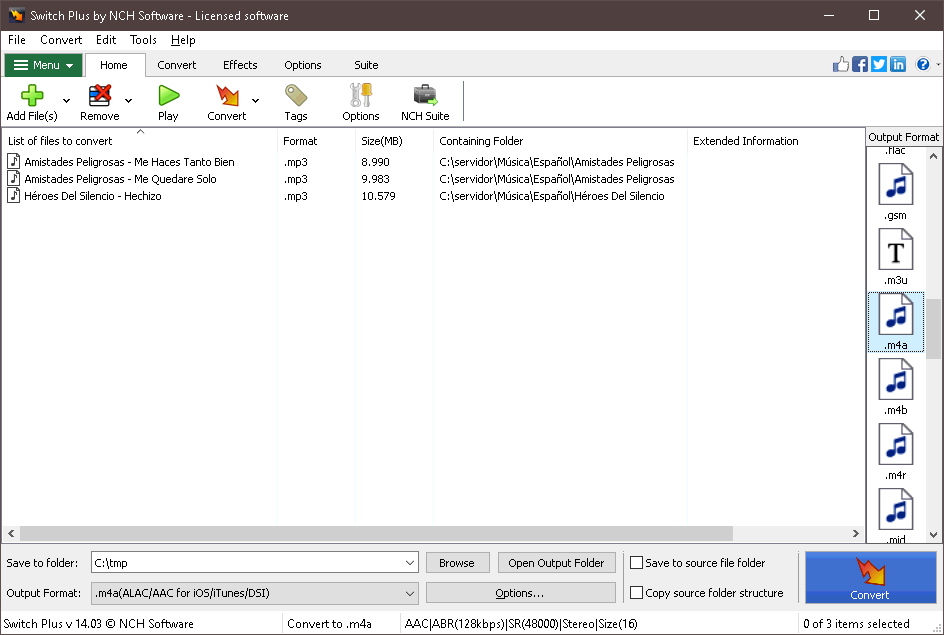Click the scroll up arrow in Output Format panel

point(933,156)
